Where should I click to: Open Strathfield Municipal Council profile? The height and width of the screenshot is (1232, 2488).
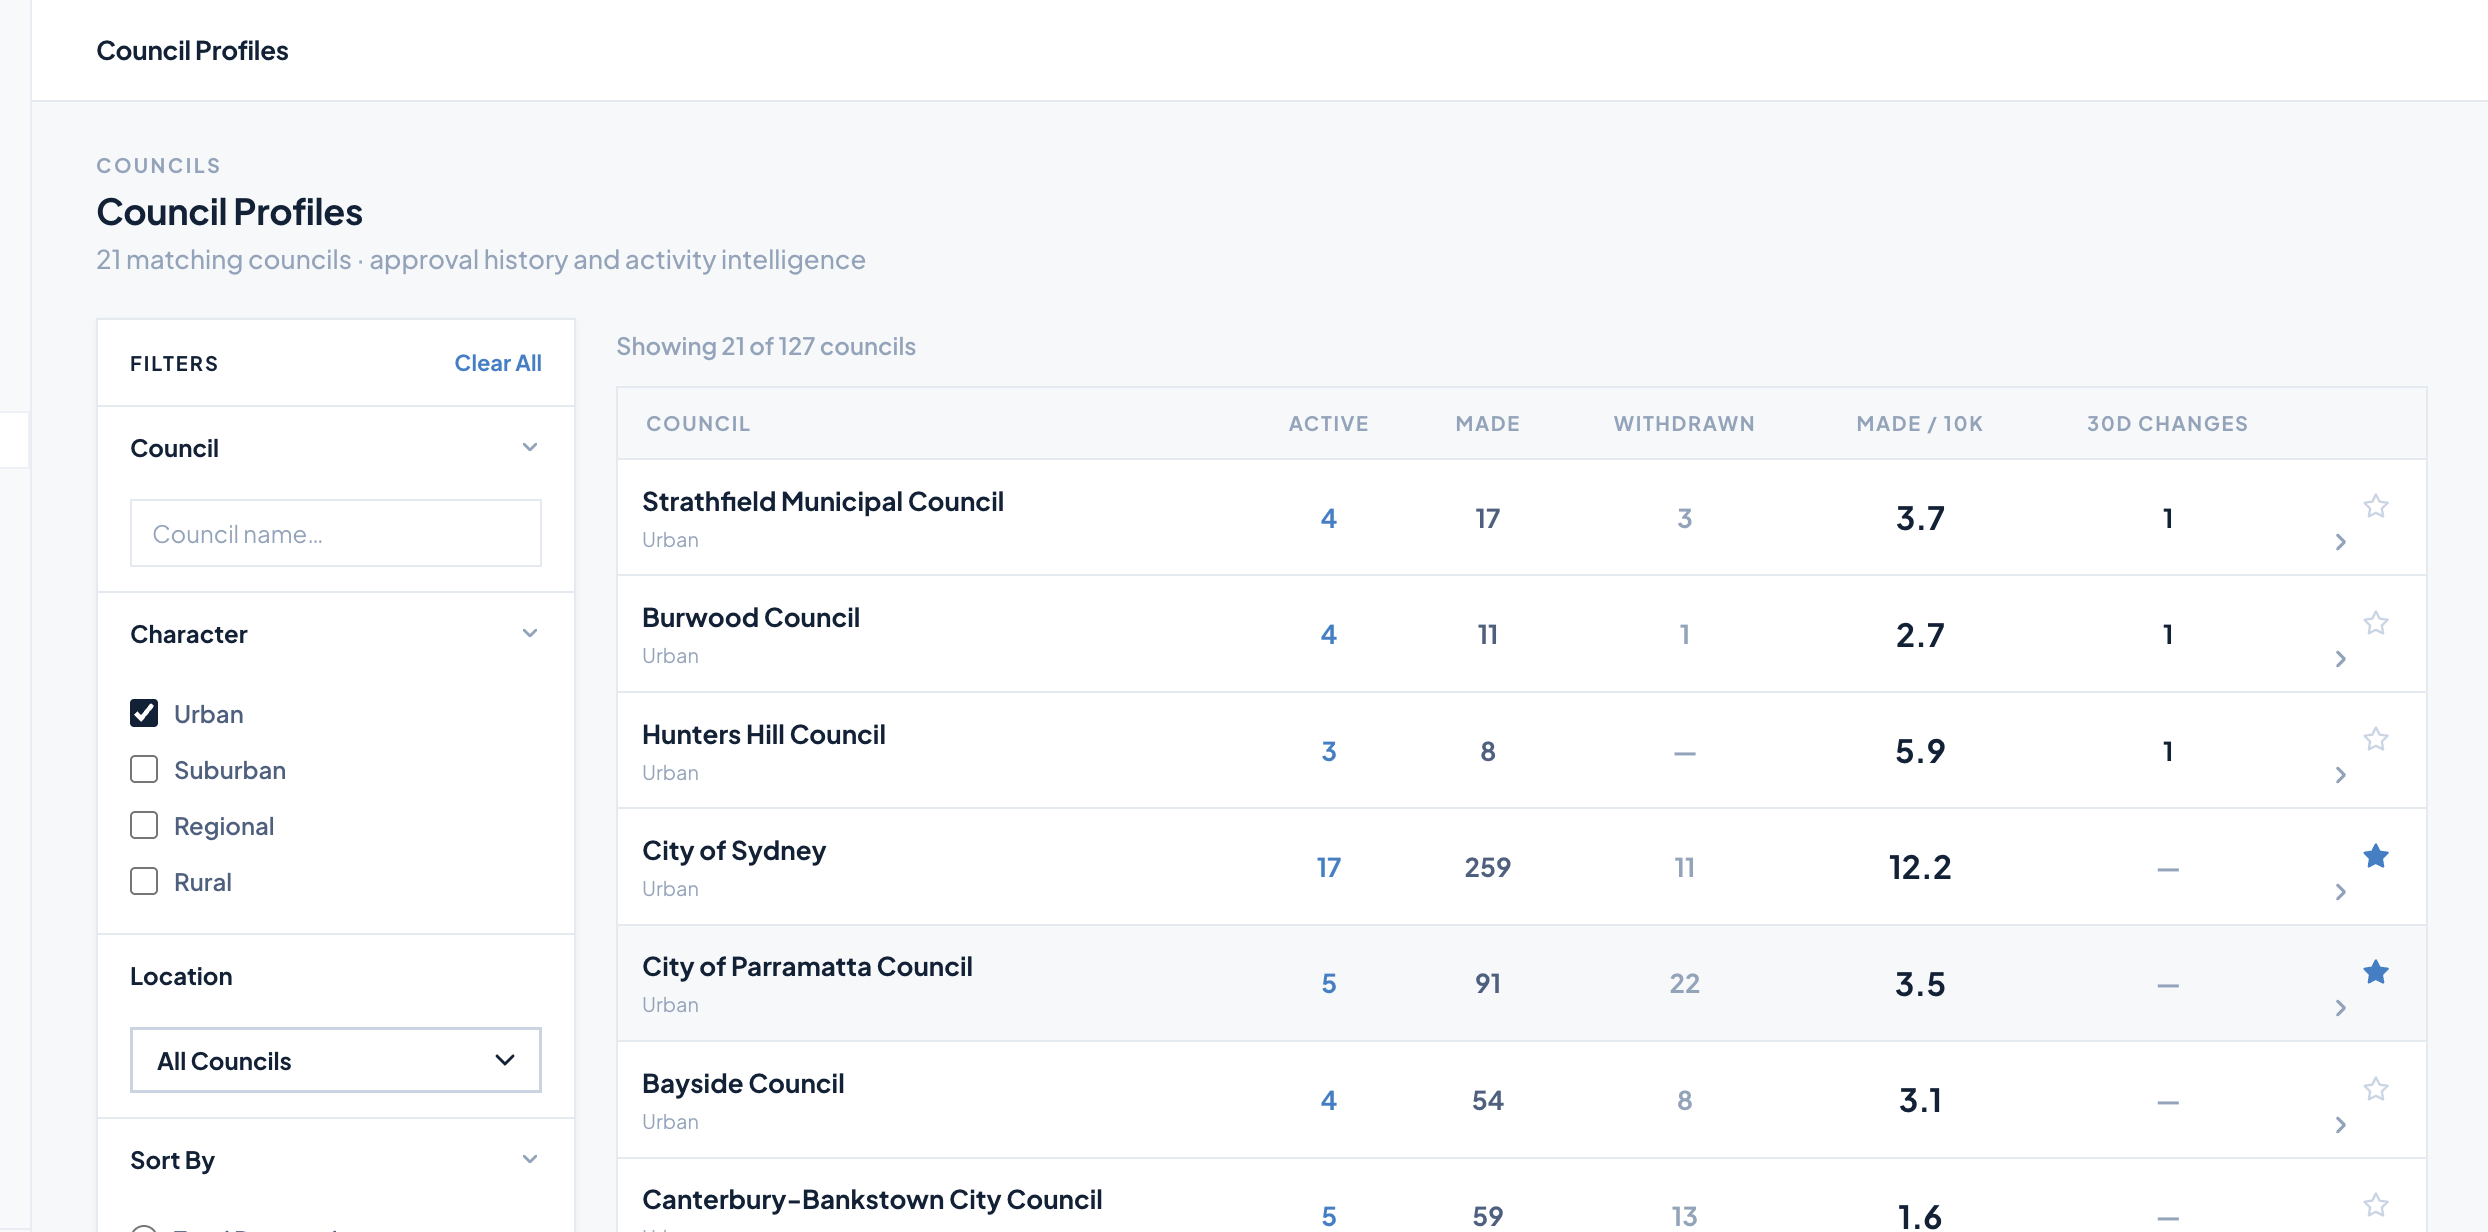coord(823,502)
